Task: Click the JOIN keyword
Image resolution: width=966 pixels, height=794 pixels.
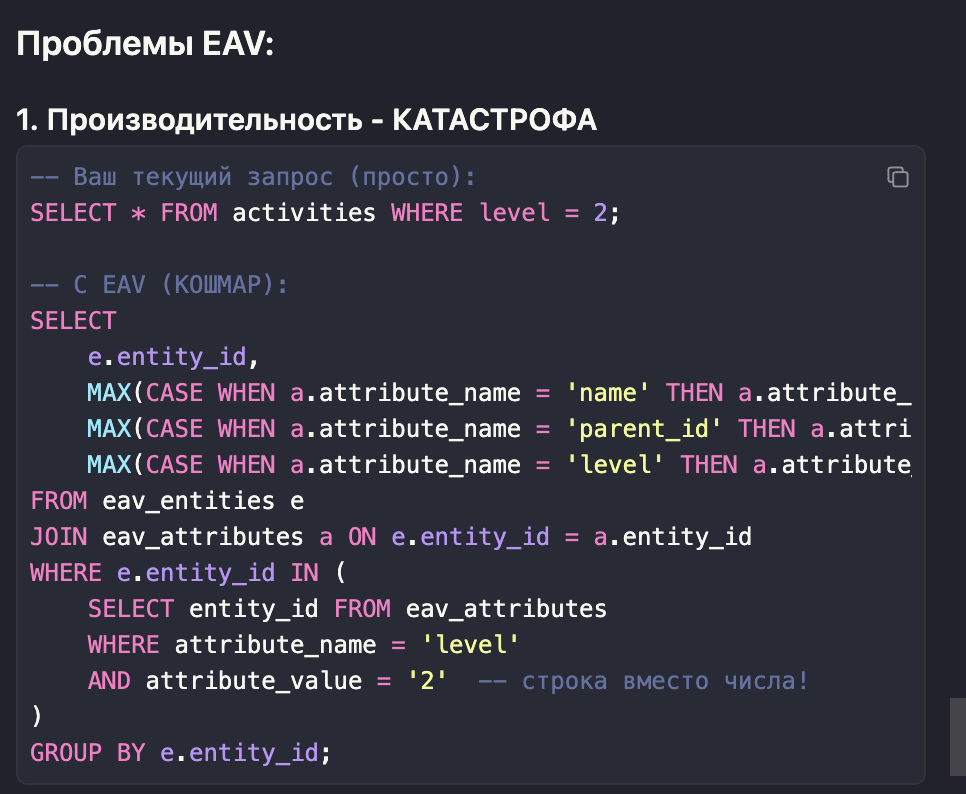Action: pos(59,537)
